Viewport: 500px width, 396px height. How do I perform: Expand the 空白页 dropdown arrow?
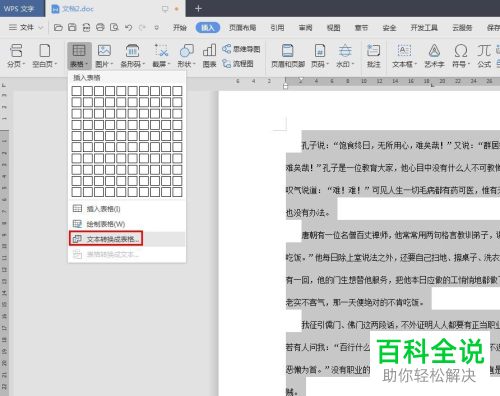(56, 64)
